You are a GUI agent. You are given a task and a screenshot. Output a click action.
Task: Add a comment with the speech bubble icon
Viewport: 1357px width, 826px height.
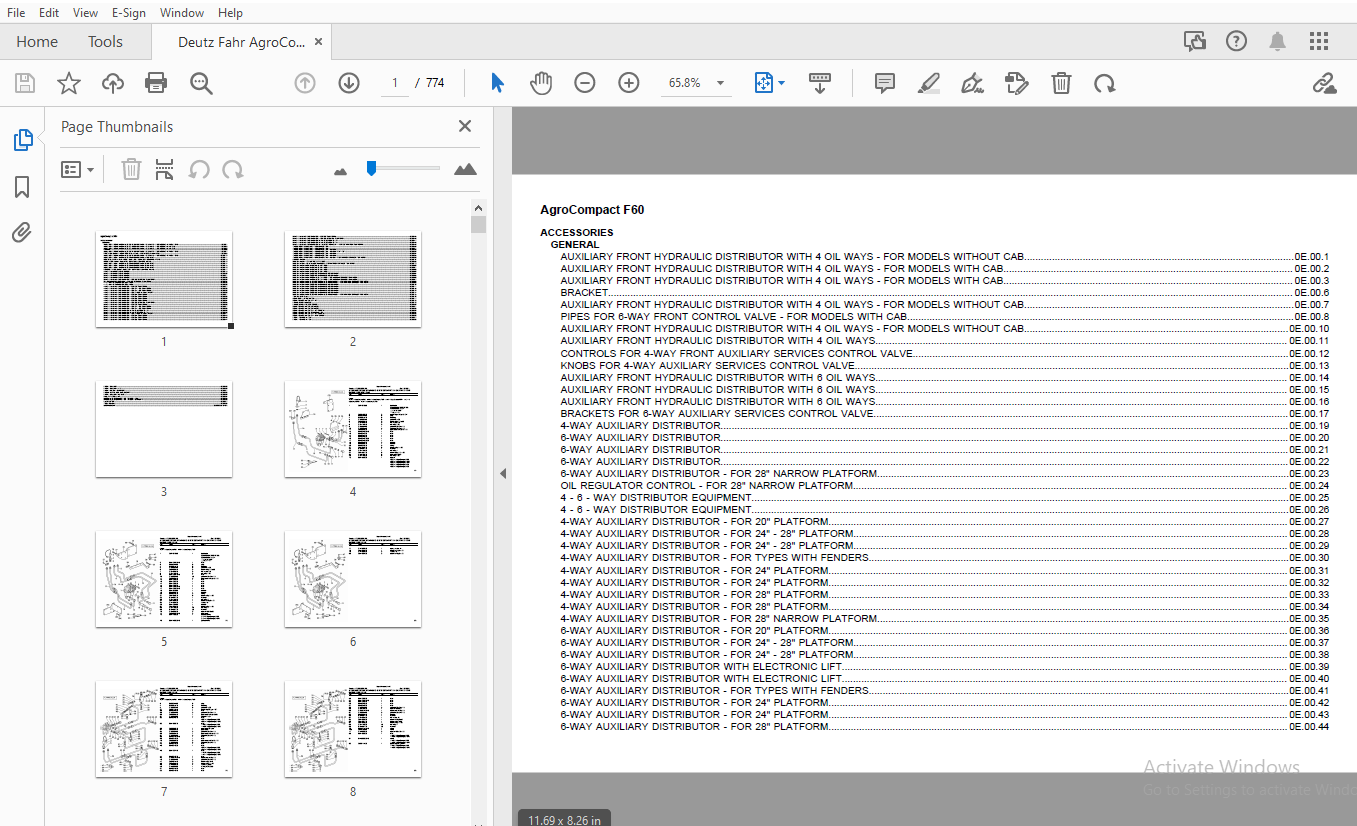(x=884, y=83)
